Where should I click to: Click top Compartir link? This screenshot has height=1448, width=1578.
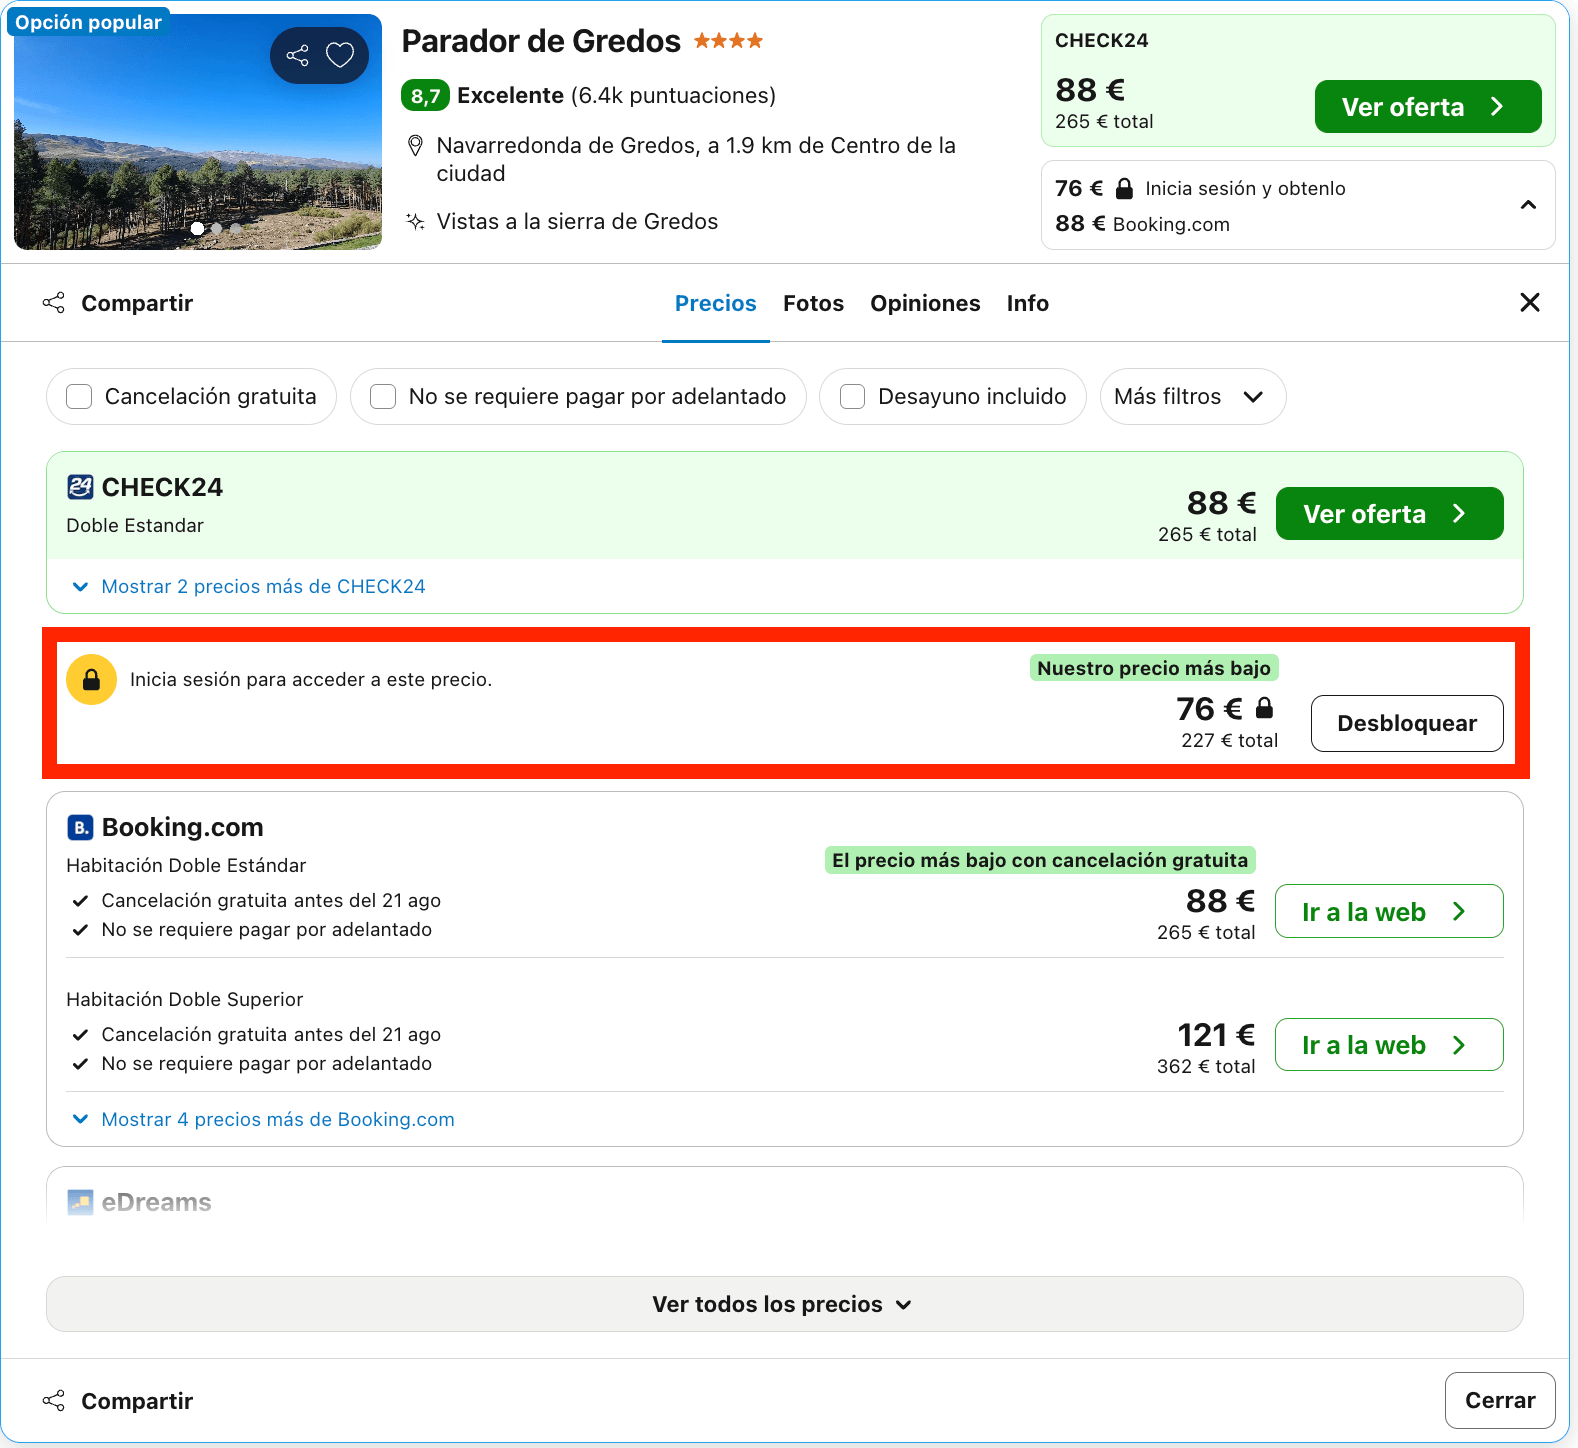pos(137,303)
